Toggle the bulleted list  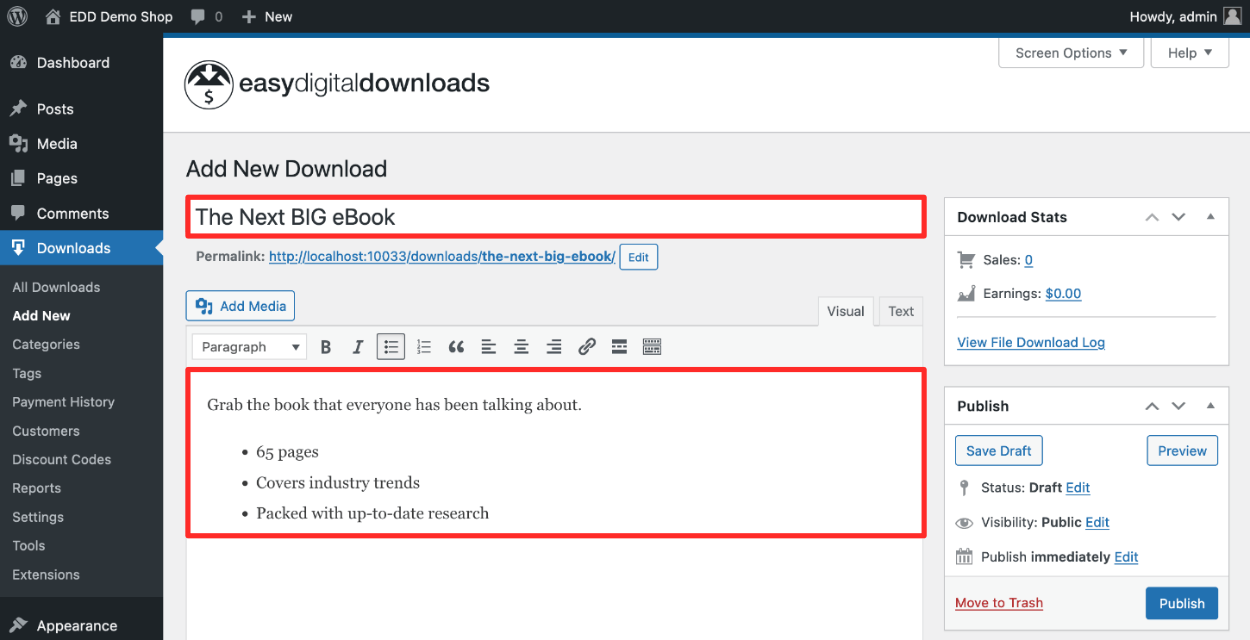pos(390,347)
